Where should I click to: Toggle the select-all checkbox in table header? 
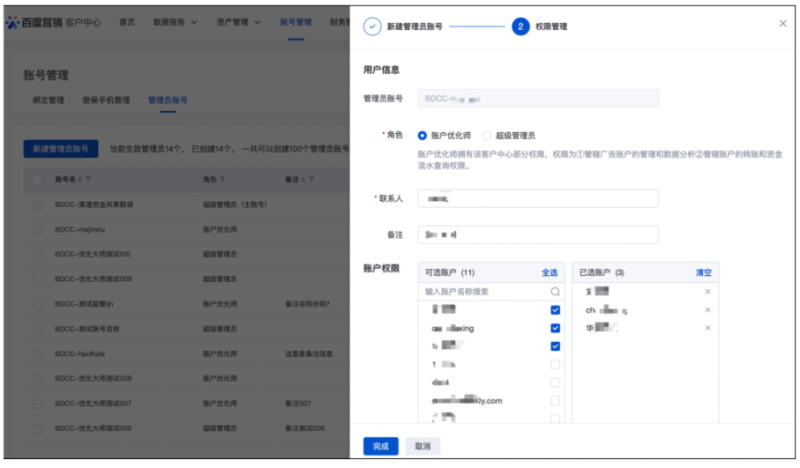pyautogui.click(x=37, y=180)
